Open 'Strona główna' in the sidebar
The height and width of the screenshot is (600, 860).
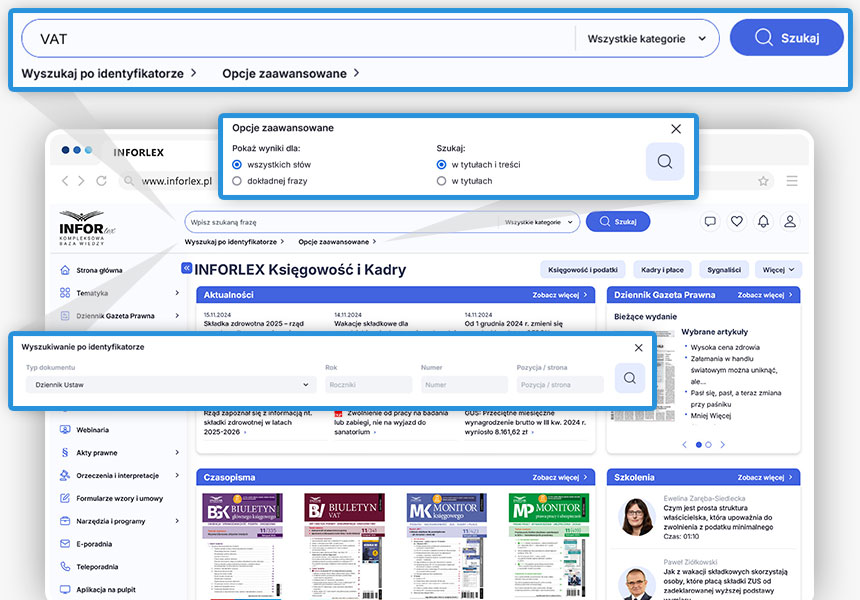pyautogui.click(x=99, y=270)
